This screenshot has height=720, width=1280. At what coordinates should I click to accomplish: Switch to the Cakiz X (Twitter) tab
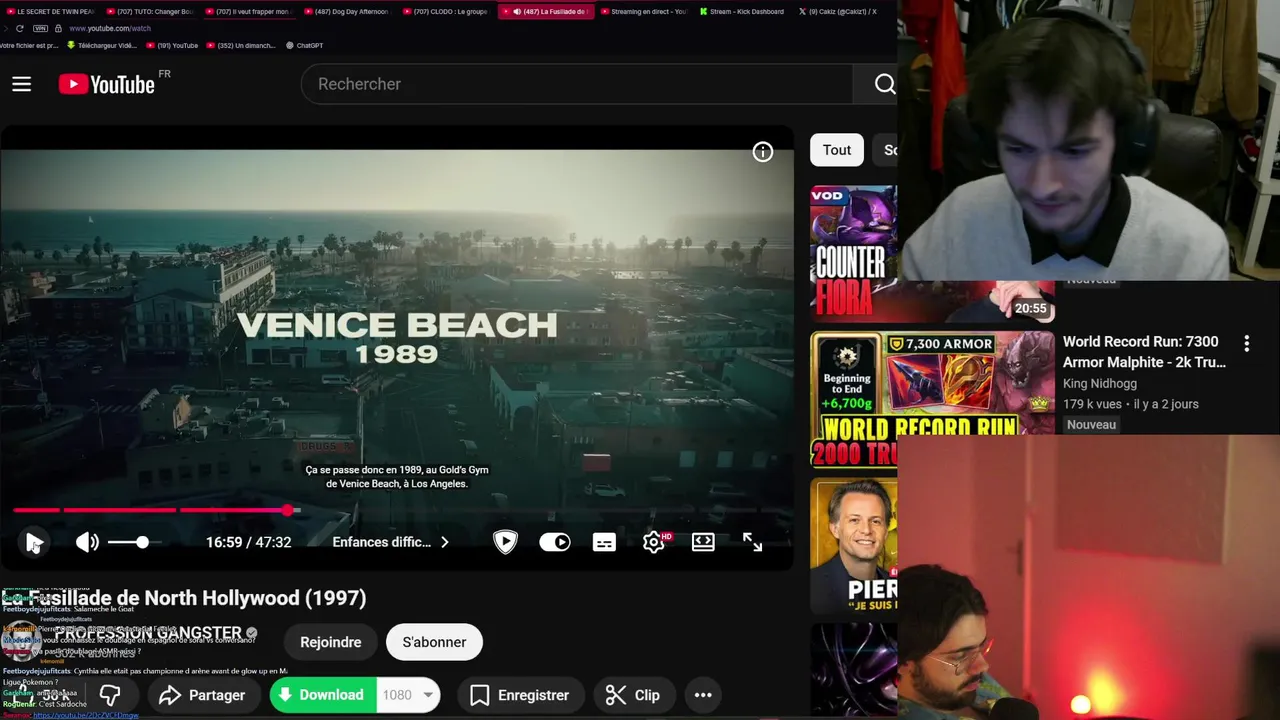pyautogui.click(x=838, y=12)
